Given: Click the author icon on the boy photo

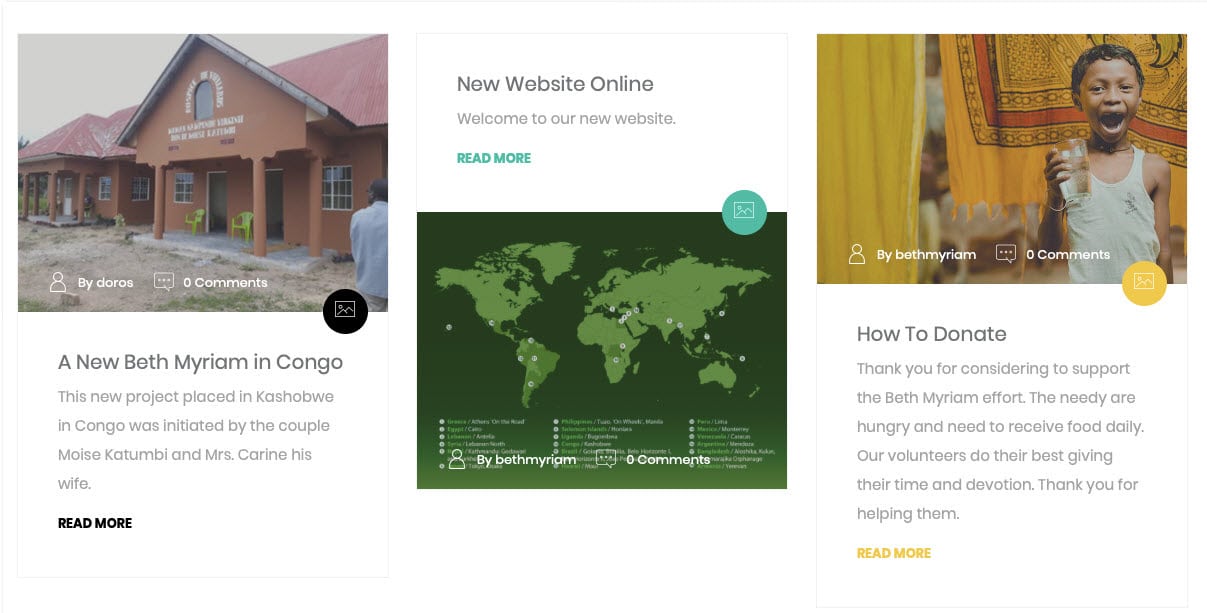Looking at the screenshot, I should (857, 254).
